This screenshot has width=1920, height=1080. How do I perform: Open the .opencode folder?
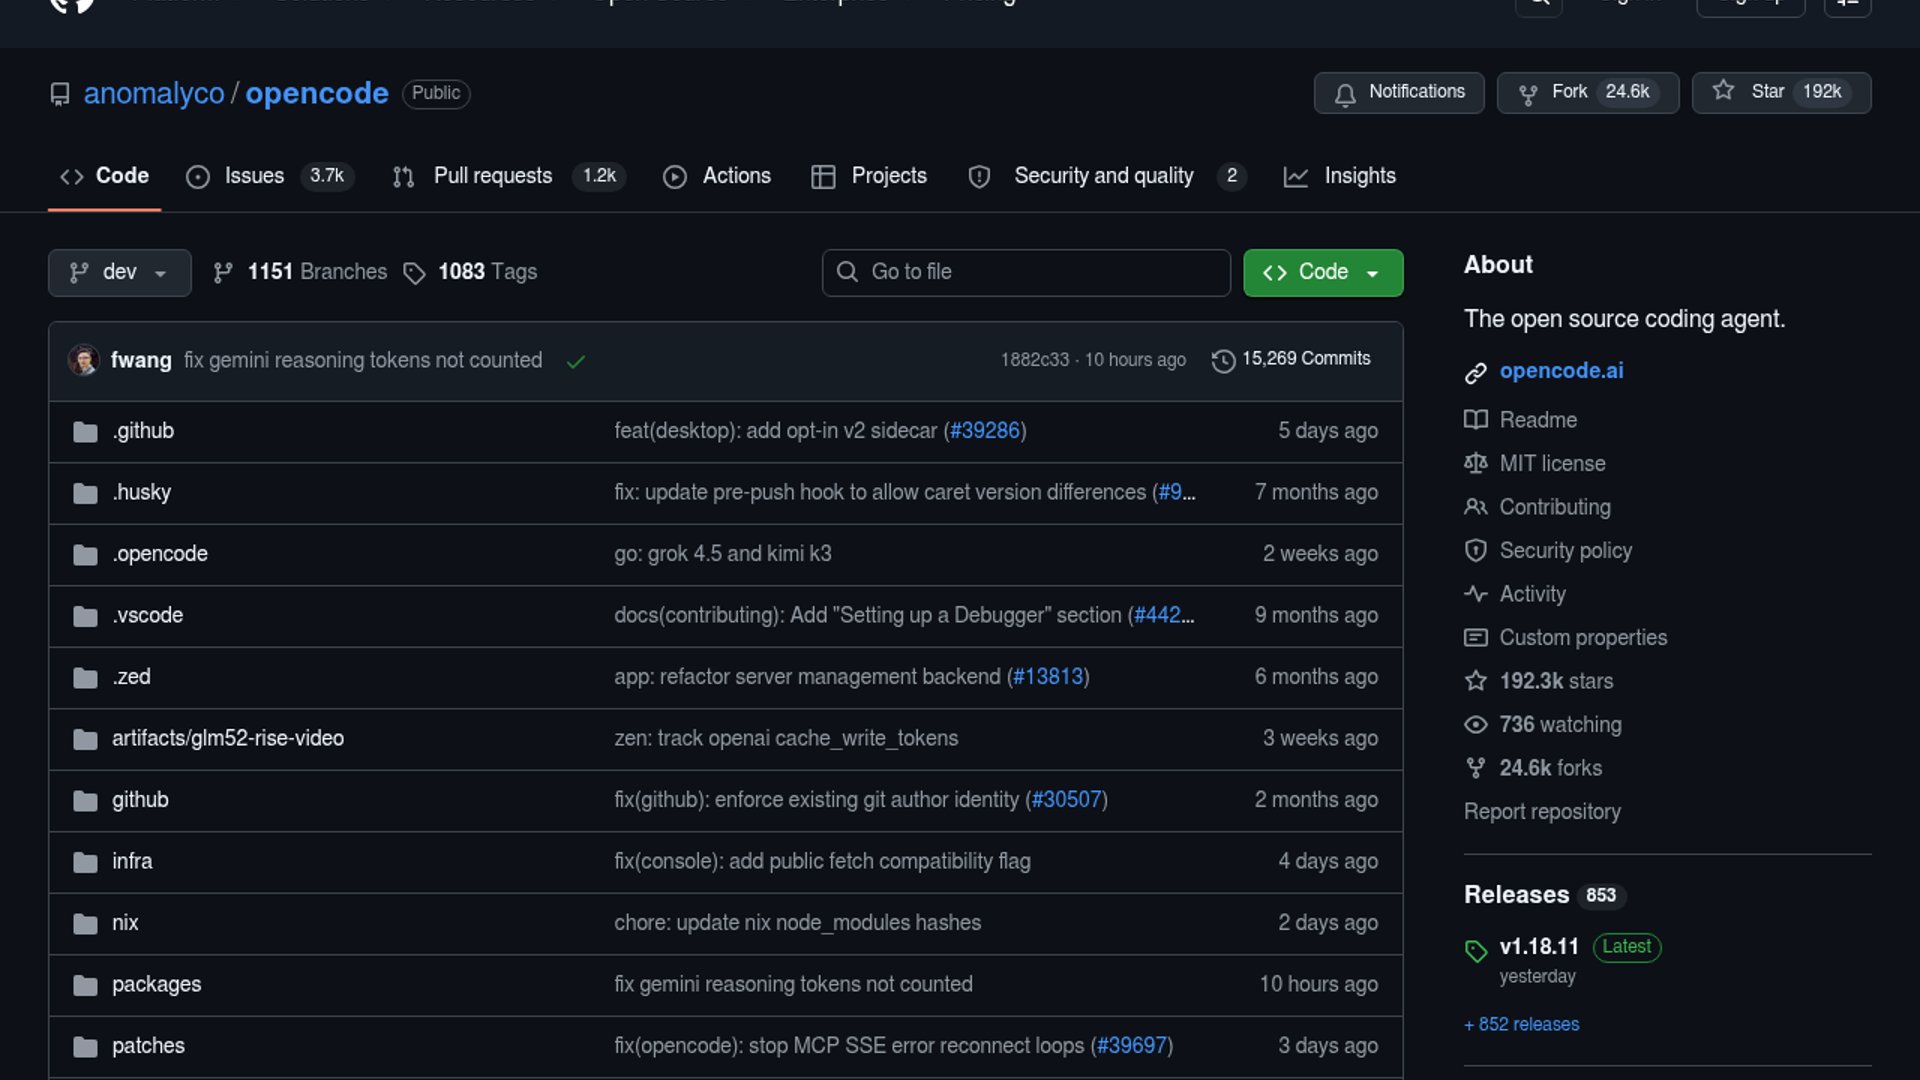tap(160, 554)
